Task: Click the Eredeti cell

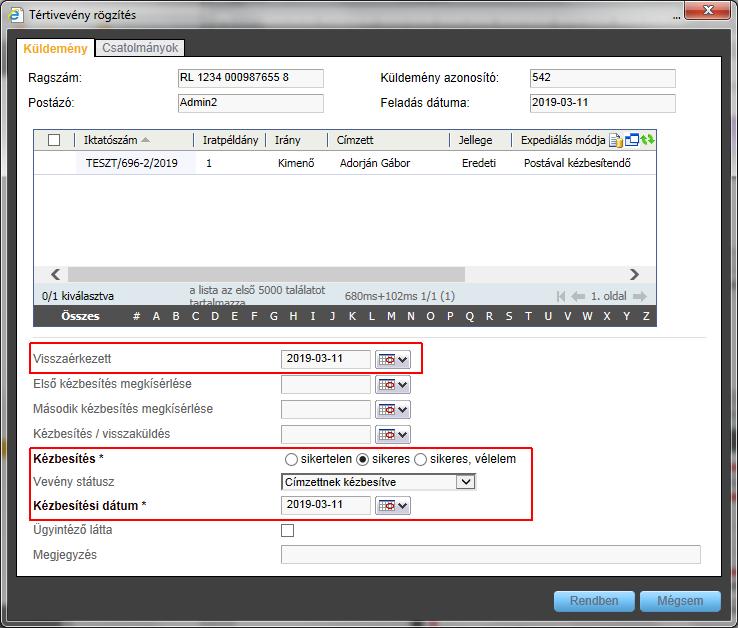Action: point(479,163)
